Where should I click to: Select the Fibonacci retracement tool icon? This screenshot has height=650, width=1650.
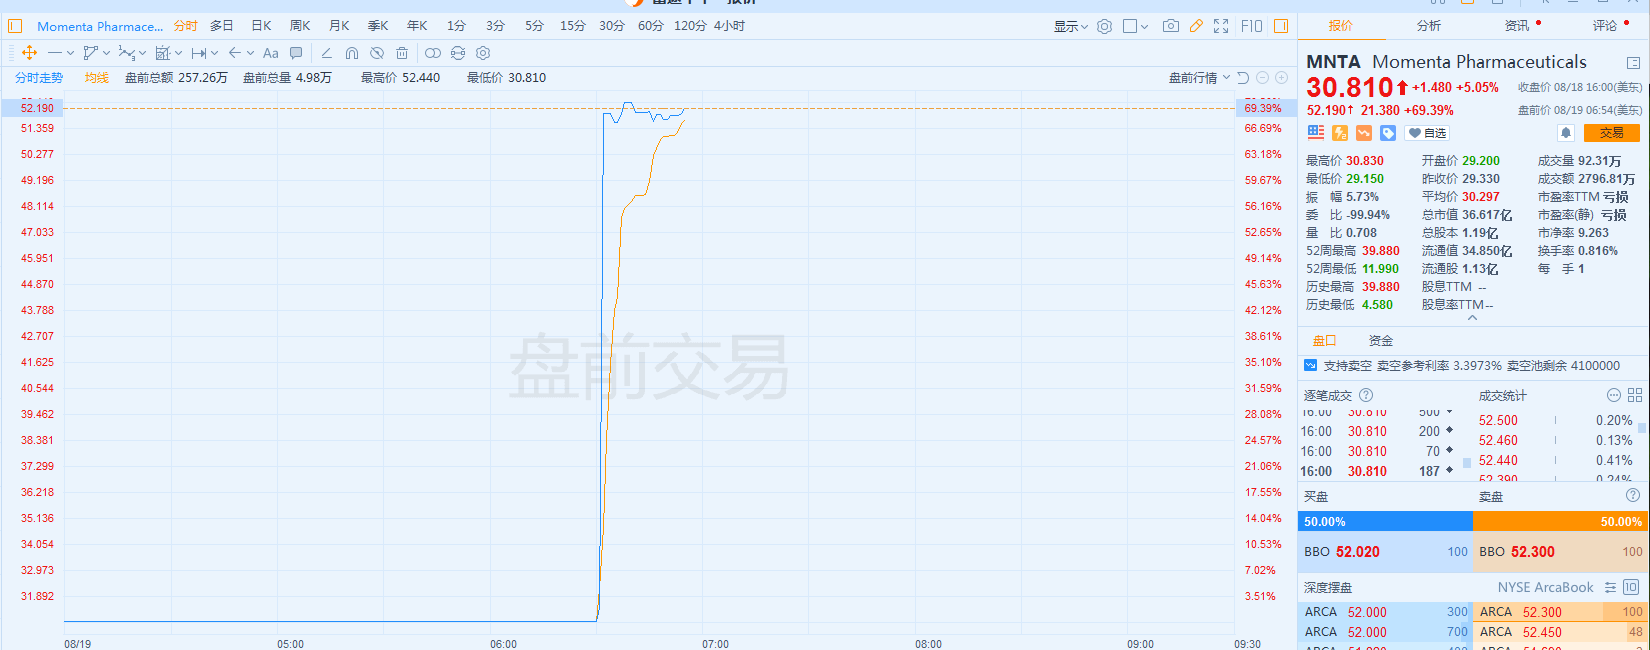point(162,53)
